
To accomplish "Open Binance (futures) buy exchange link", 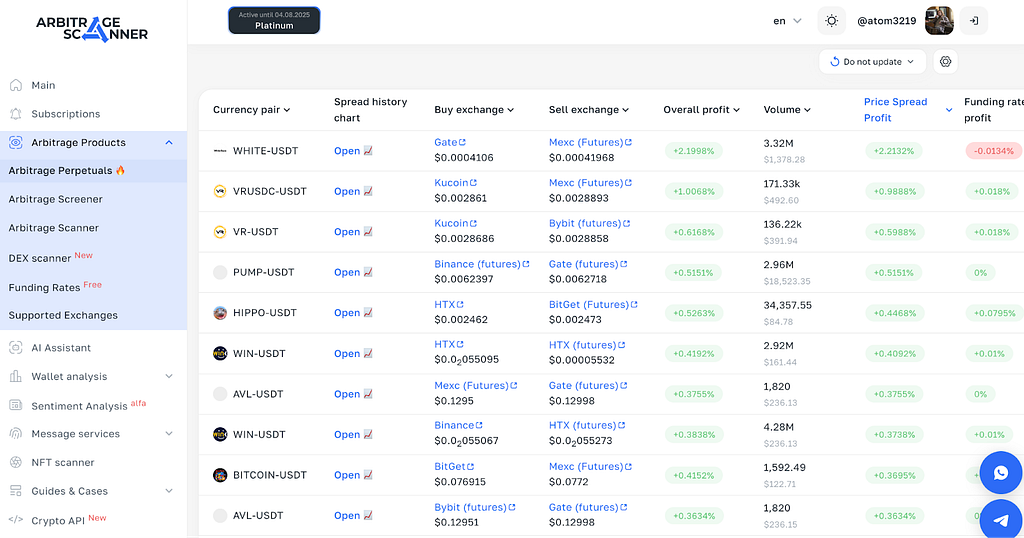I will pyautogui.click(x=481, y=264).
